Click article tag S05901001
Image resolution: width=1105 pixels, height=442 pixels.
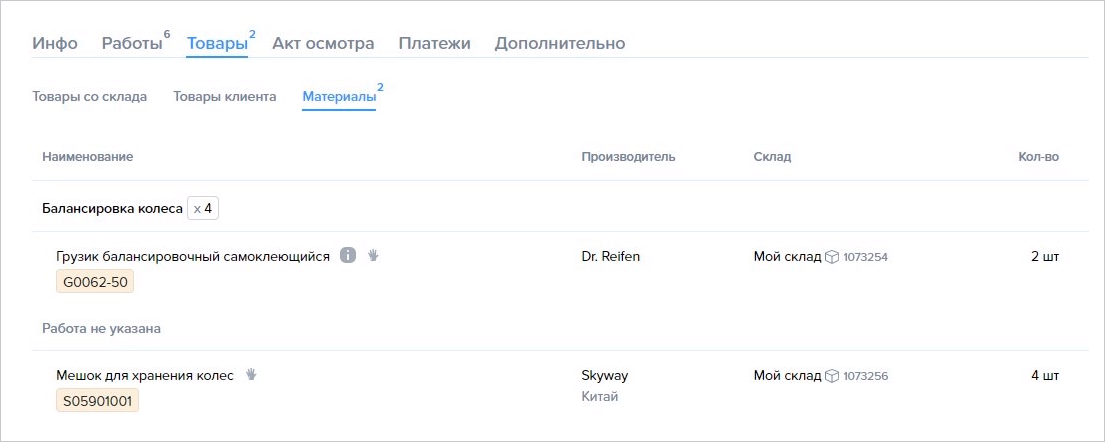pos(97,400)
